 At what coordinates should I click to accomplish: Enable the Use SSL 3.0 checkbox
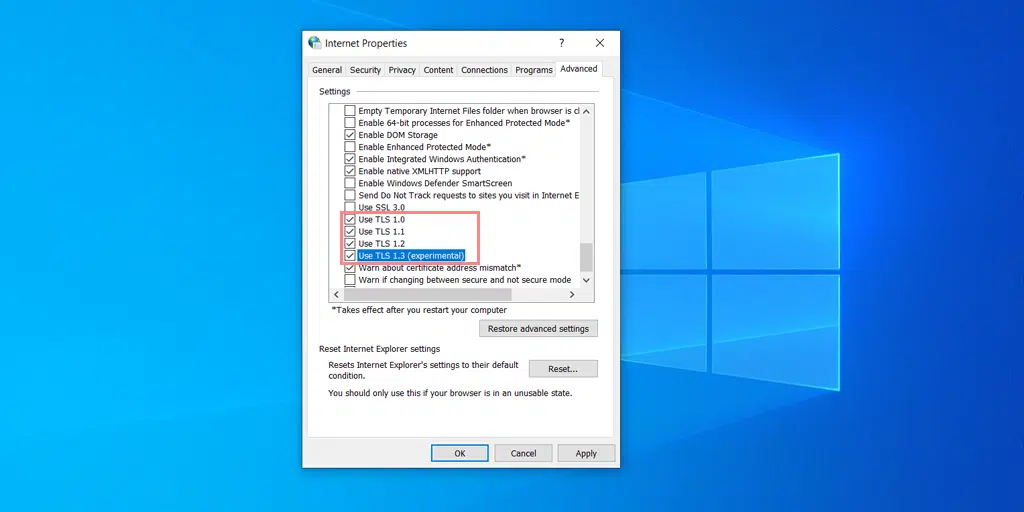pos(350,207)
